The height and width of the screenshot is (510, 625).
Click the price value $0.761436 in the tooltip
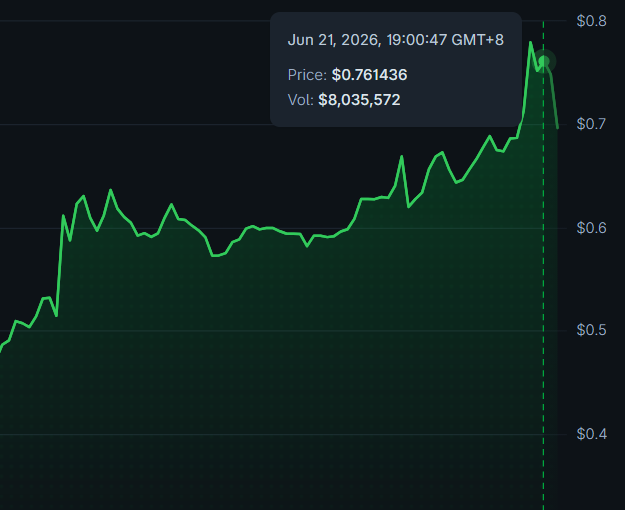(x=369, y=75)
